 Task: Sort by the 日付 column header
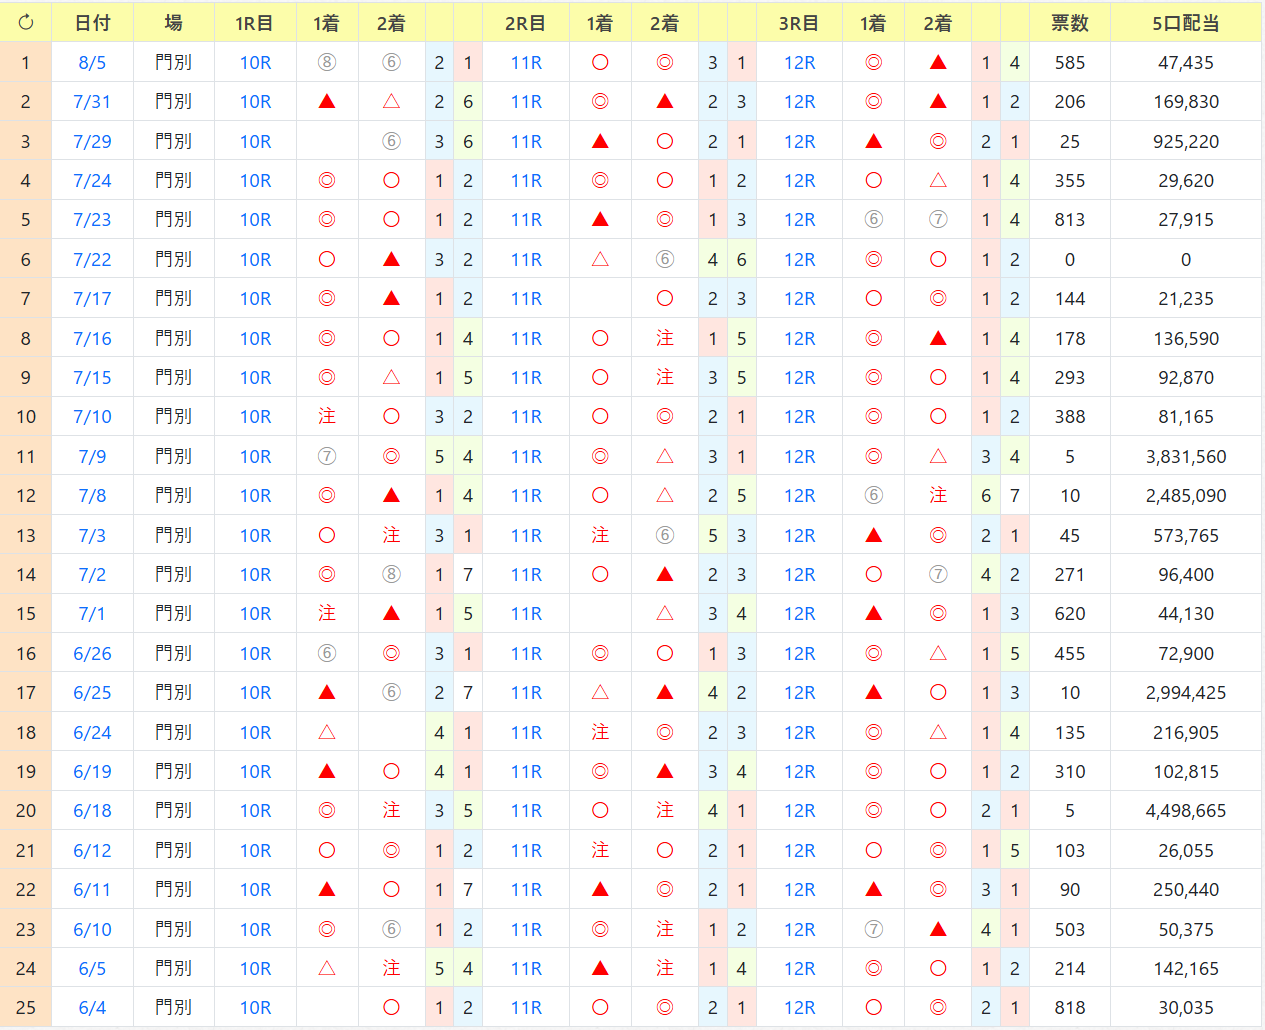point(92,22)
